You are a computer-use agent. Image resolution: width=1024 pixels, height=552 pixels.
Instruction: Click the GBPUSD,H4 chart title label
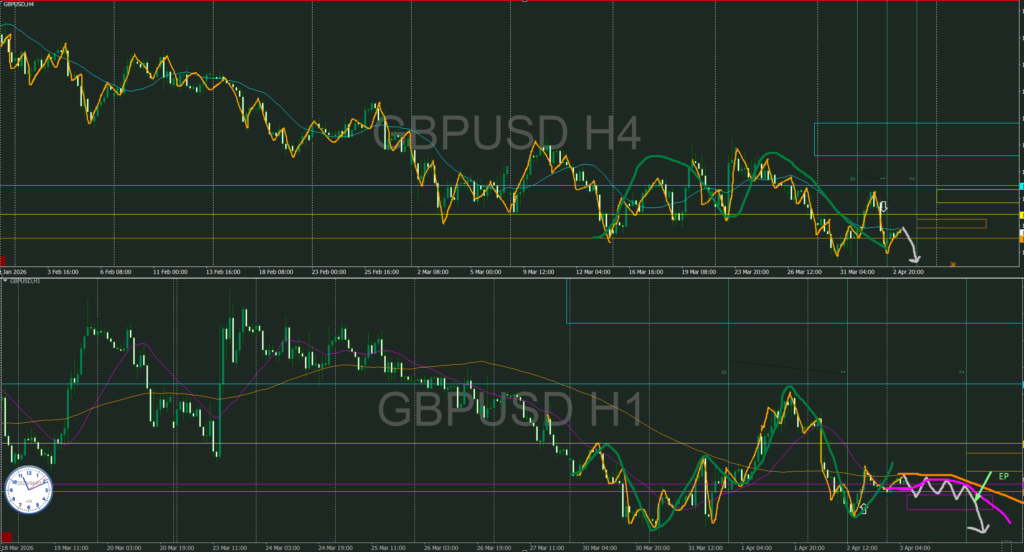tap(20, 5)
